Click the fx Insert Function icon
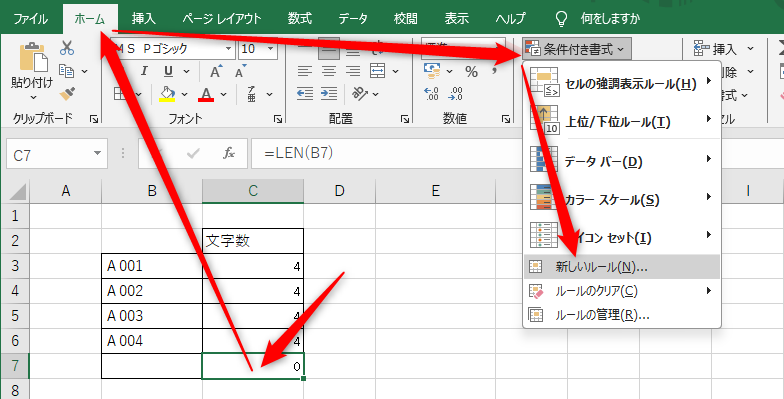This screenshot has width=784, height=399. [228, 154]
